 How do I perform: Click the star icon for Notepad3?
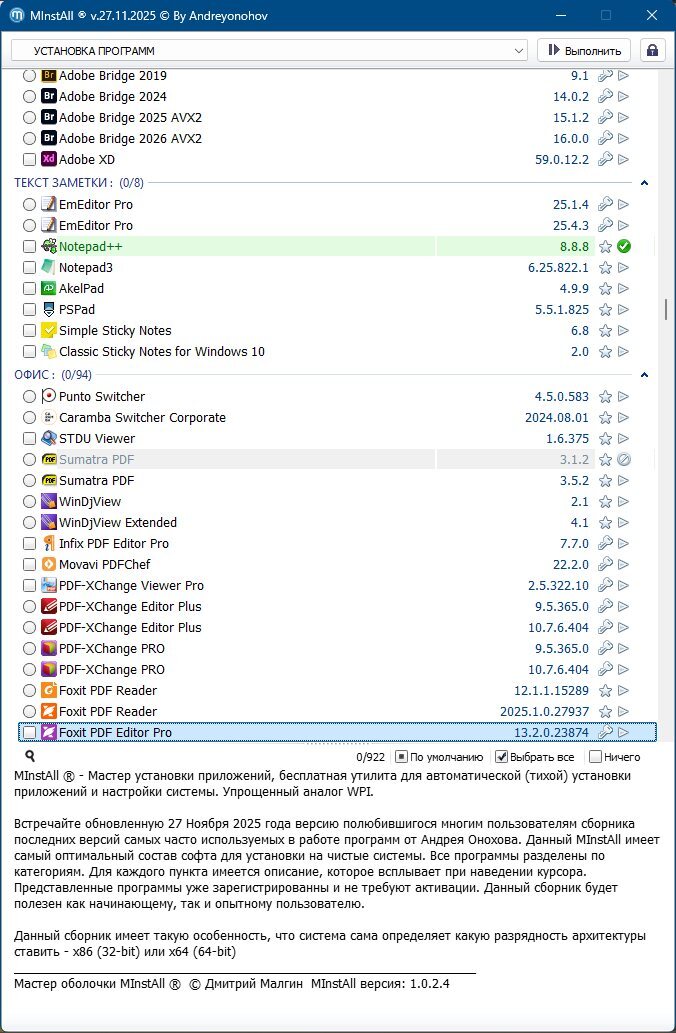605,267
